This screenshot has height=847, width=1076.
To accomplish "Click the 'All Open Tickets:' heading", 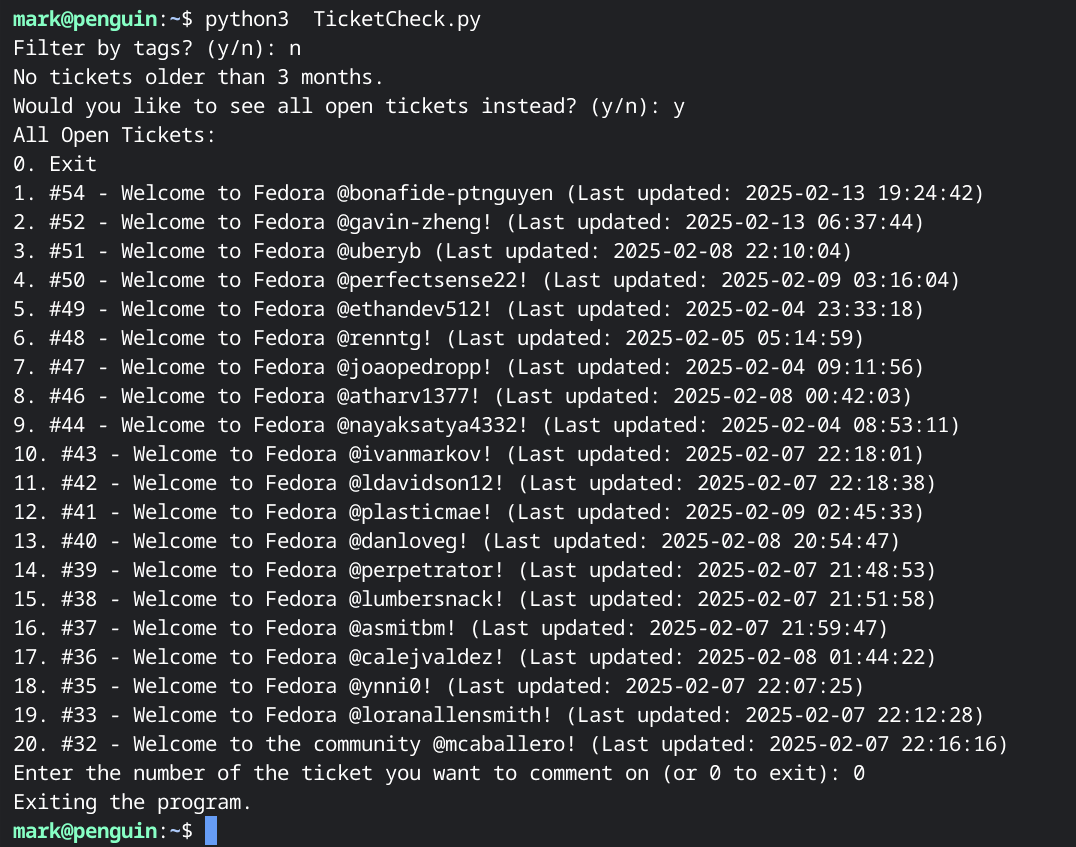I will tap(115, 135).
